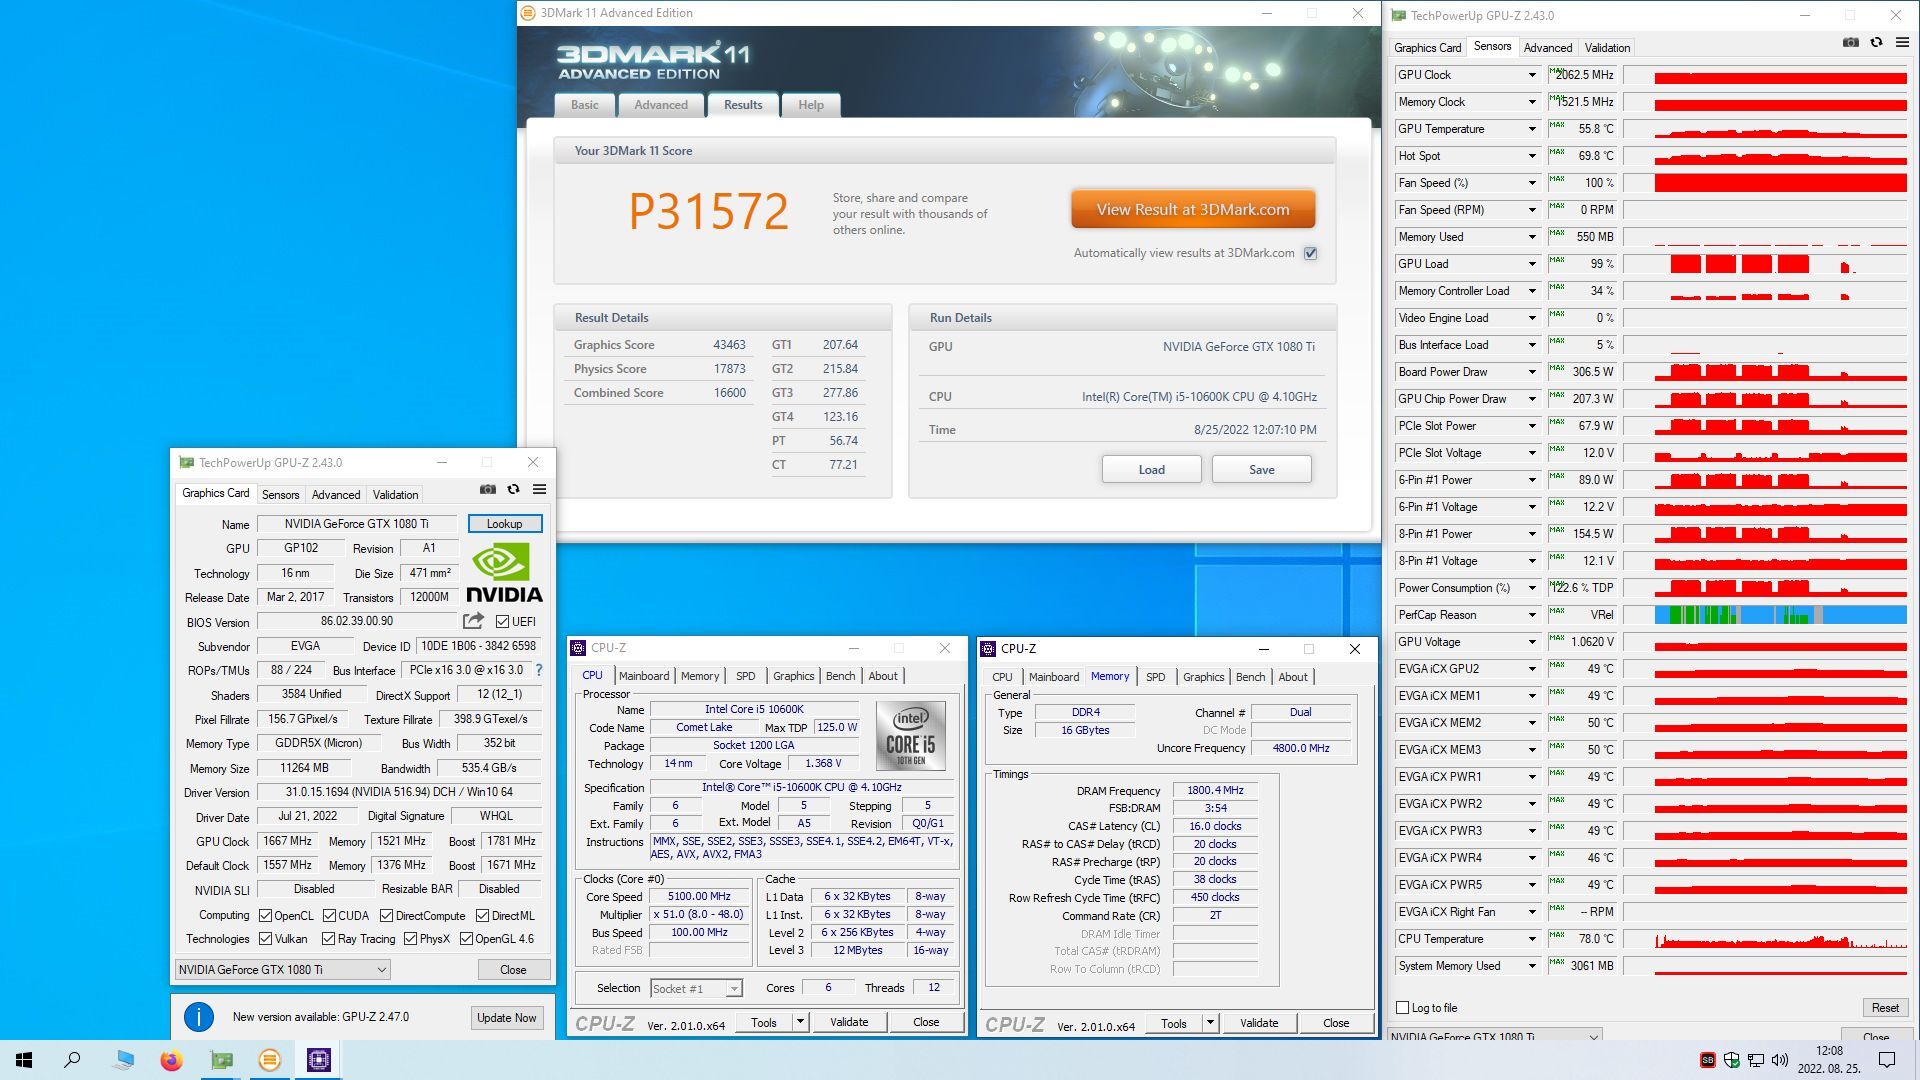Open the hamburger menu in small GPU-Z window

tap(539, 490)
